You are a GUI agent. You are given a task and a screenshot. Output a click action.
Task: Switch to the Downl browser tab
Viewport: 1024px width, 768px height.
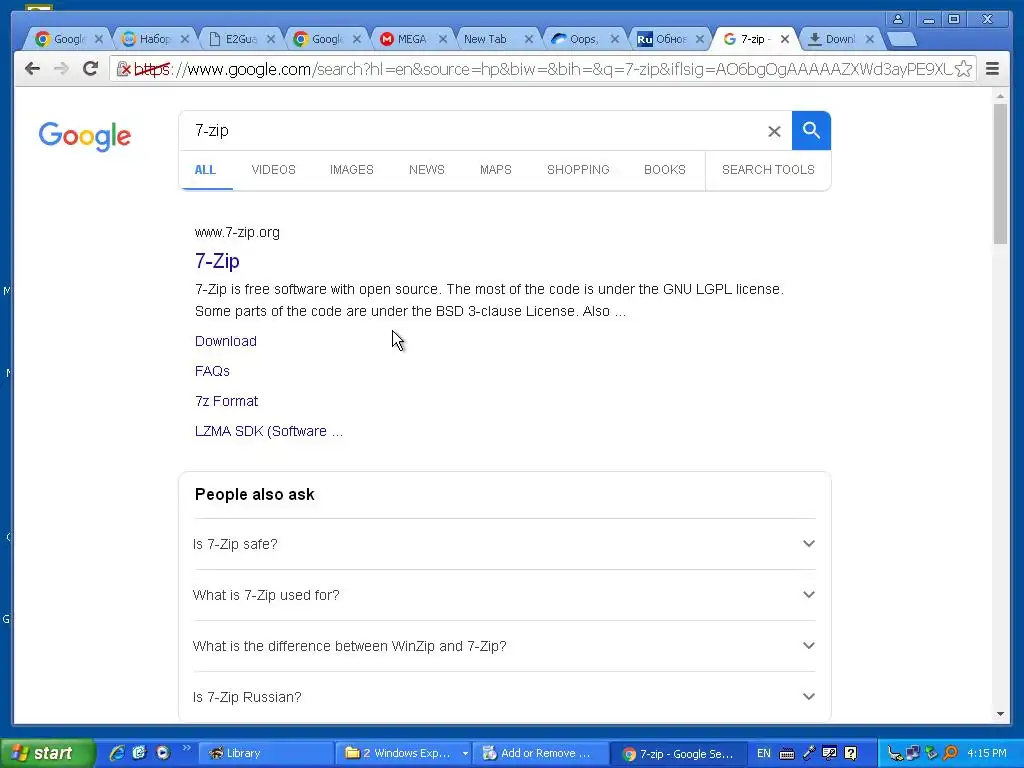click(x=839, y=39)
